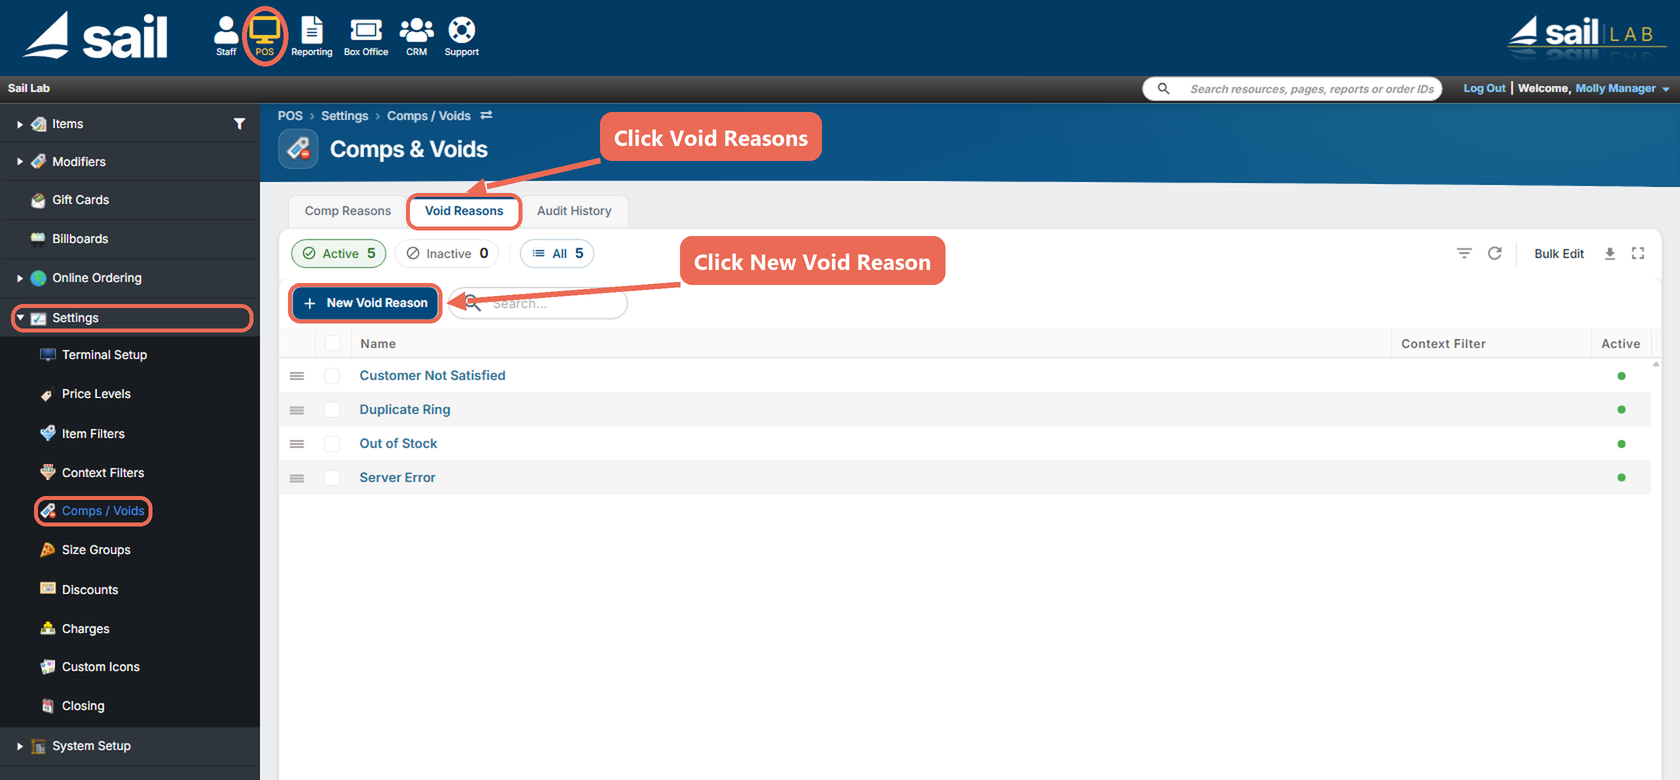Check the Out of Stock row checkbox
Screen dimensions: 1680x780
pos(332,444)
